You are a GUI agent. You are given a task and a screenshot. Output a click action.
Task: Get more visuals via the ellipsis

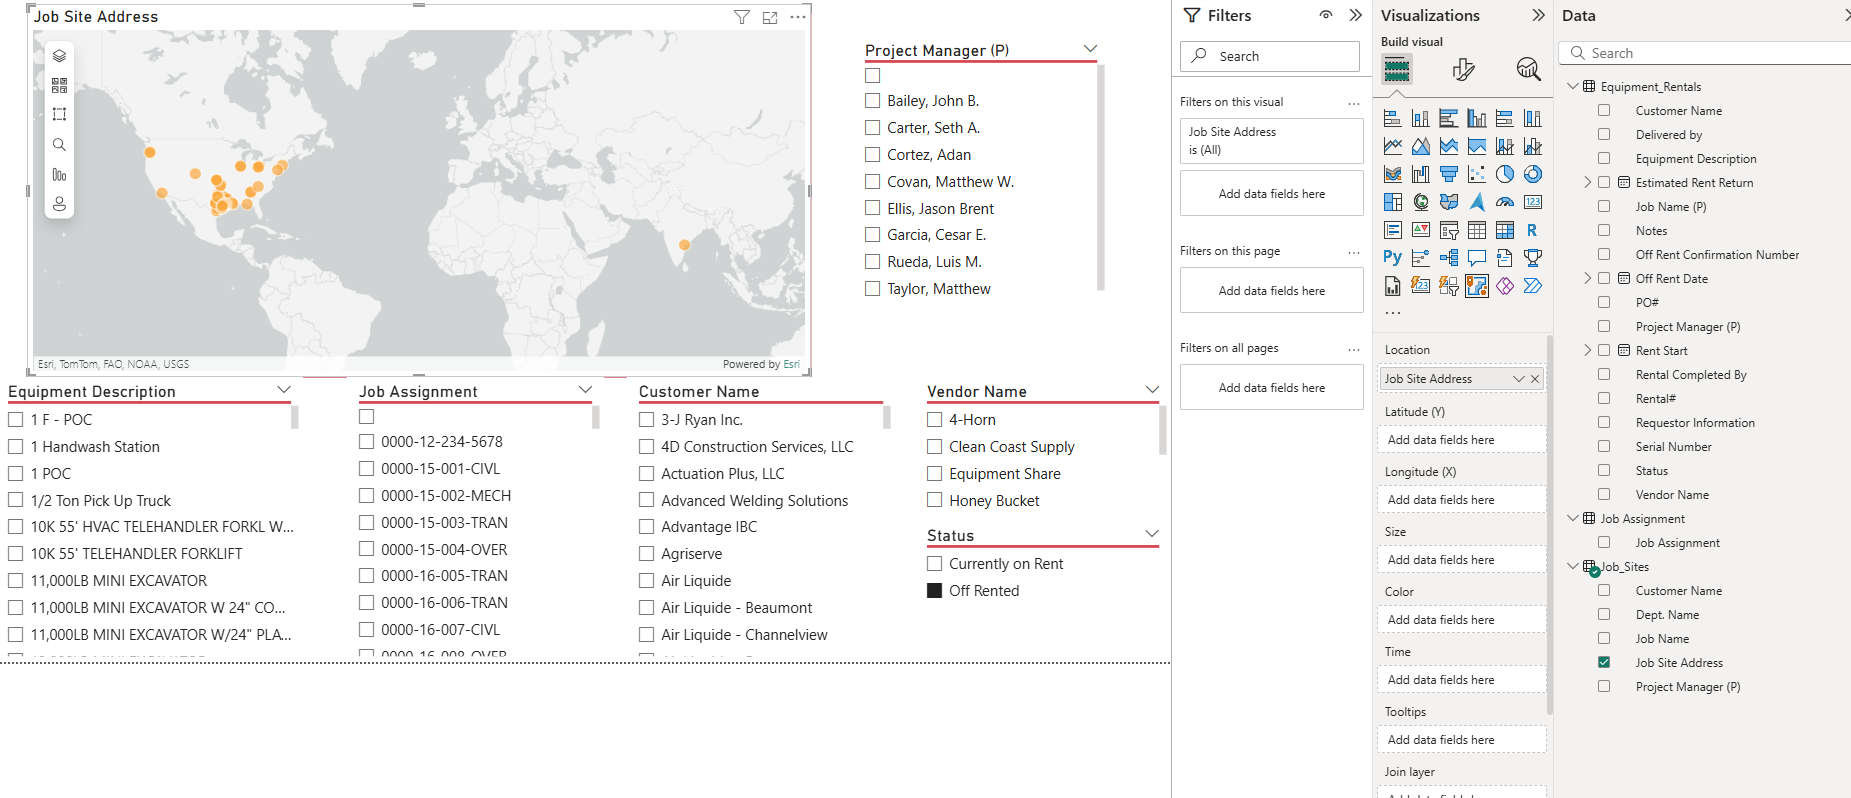point(1393,313)
